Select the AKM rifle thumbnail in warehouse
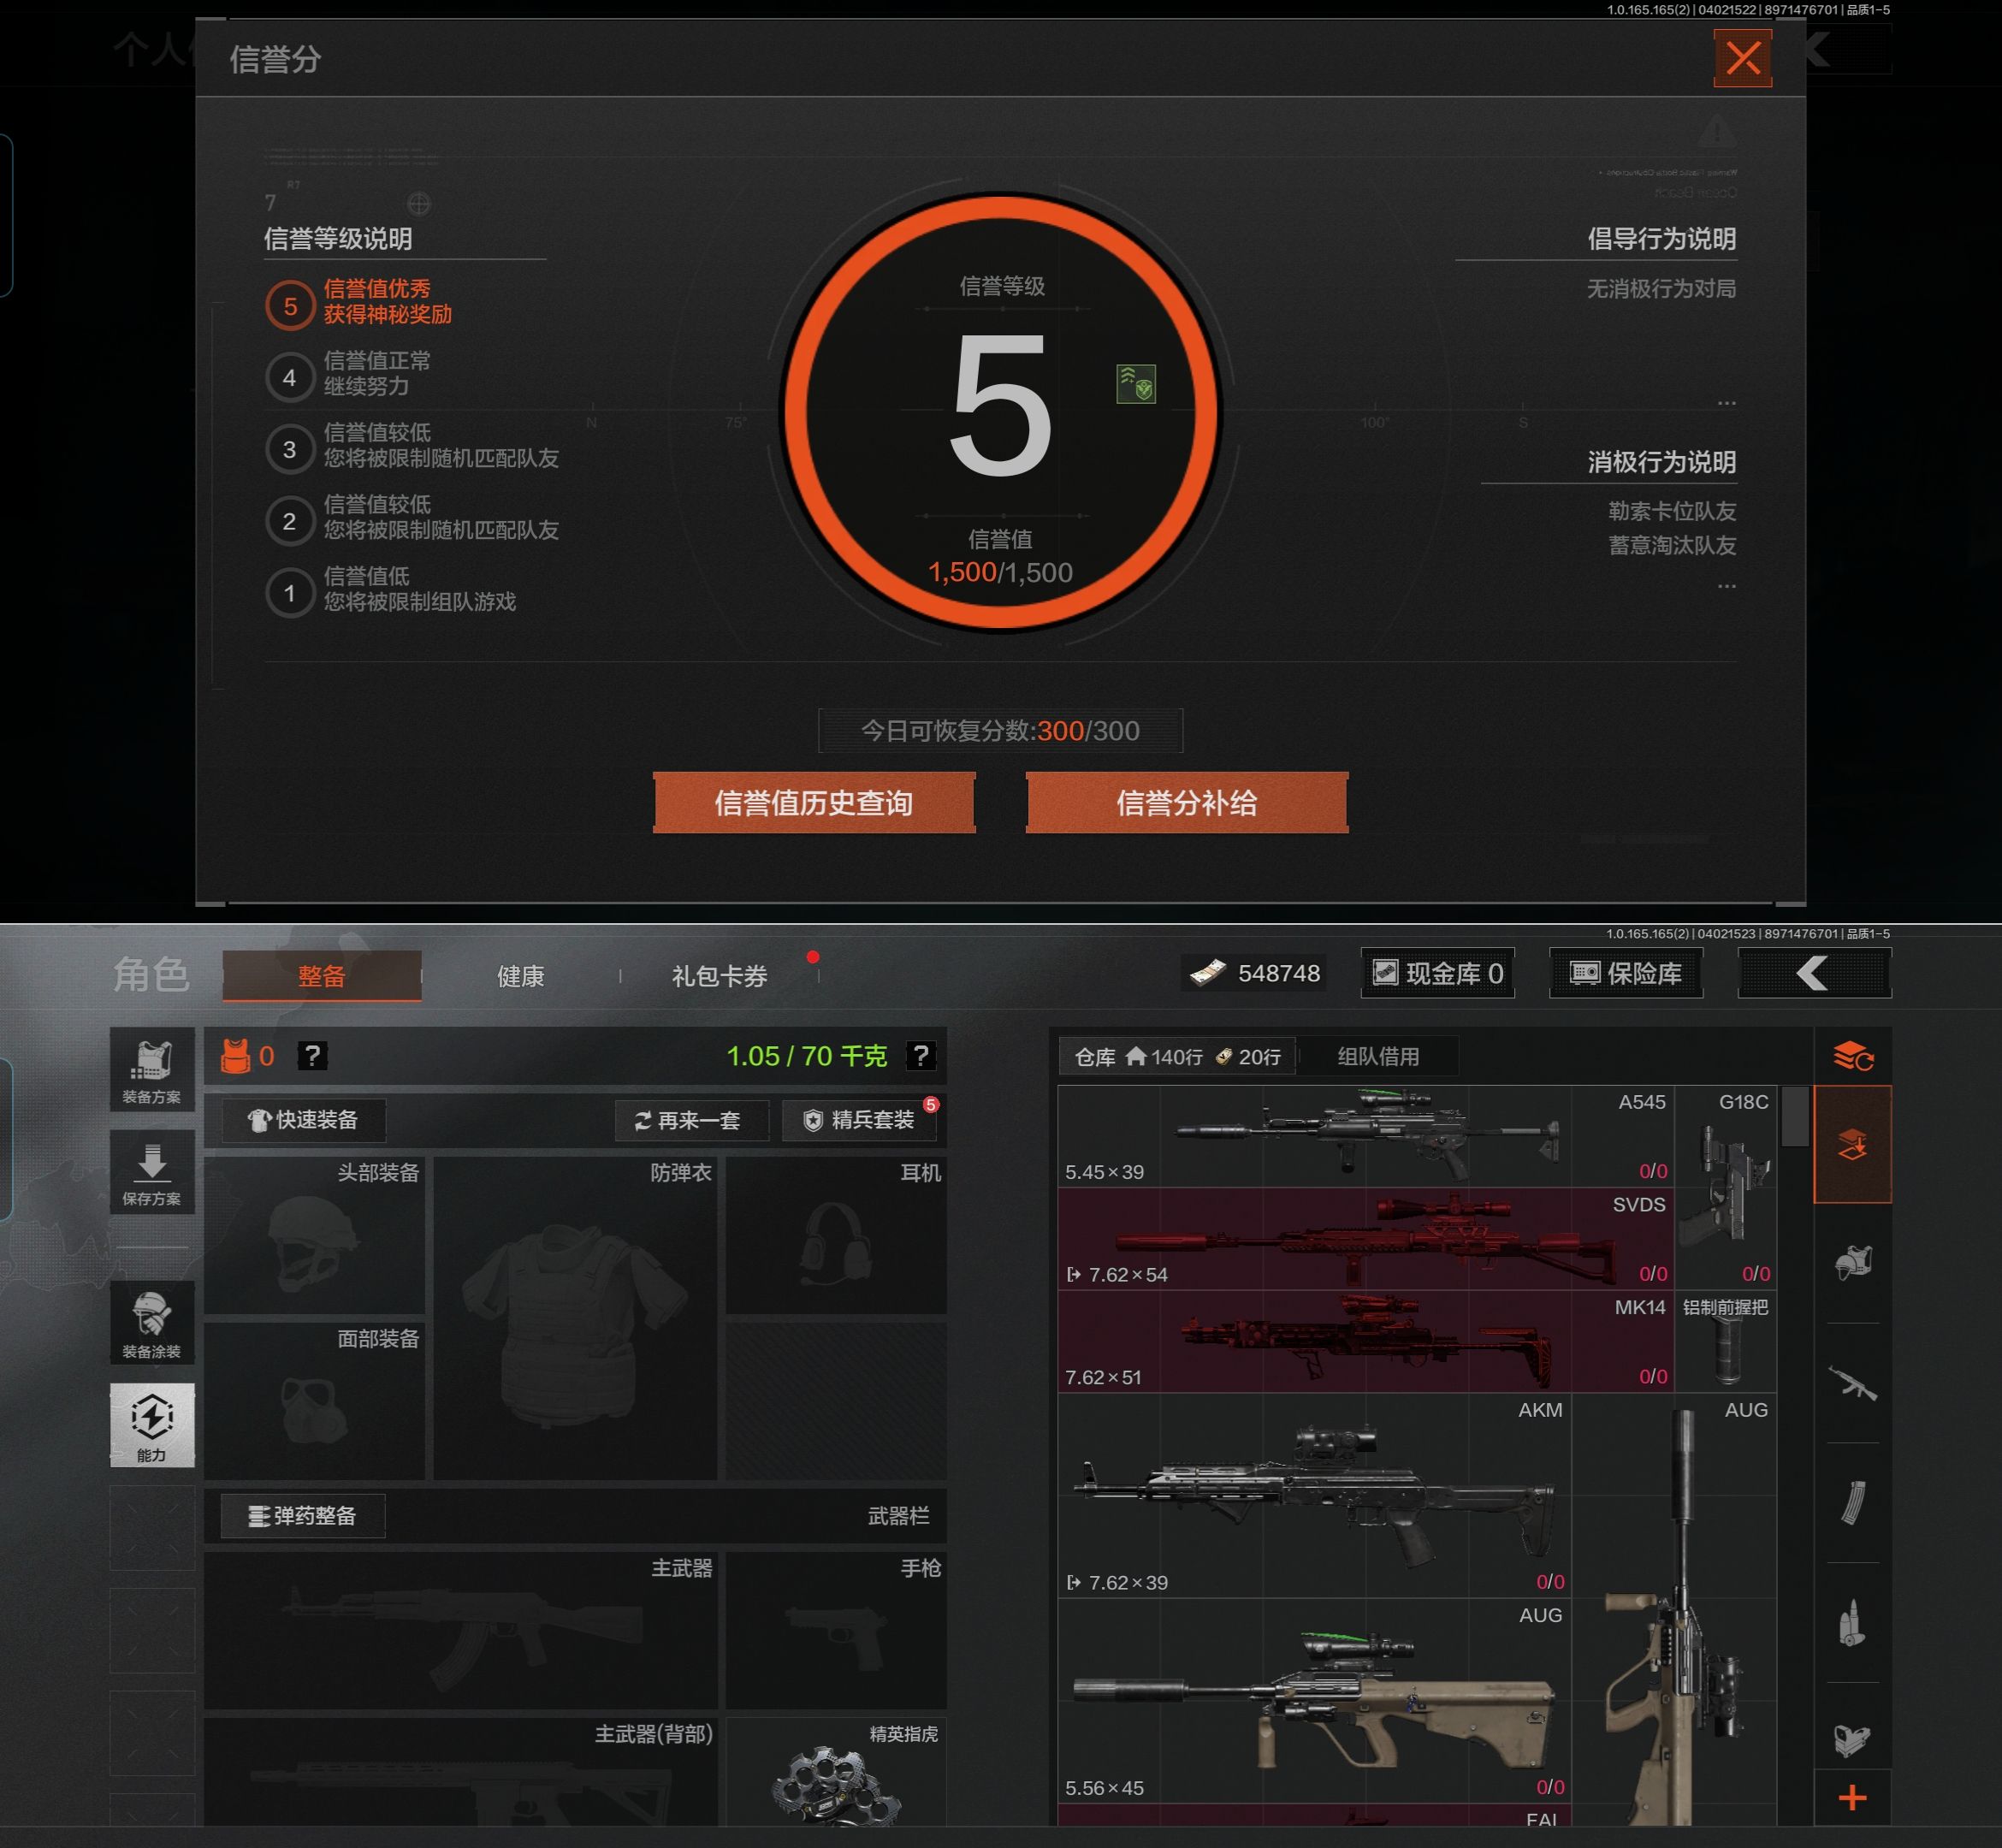The height and width of the screenshot is (1848, 2002). pyautogui.click(x=1314, y=1495)
